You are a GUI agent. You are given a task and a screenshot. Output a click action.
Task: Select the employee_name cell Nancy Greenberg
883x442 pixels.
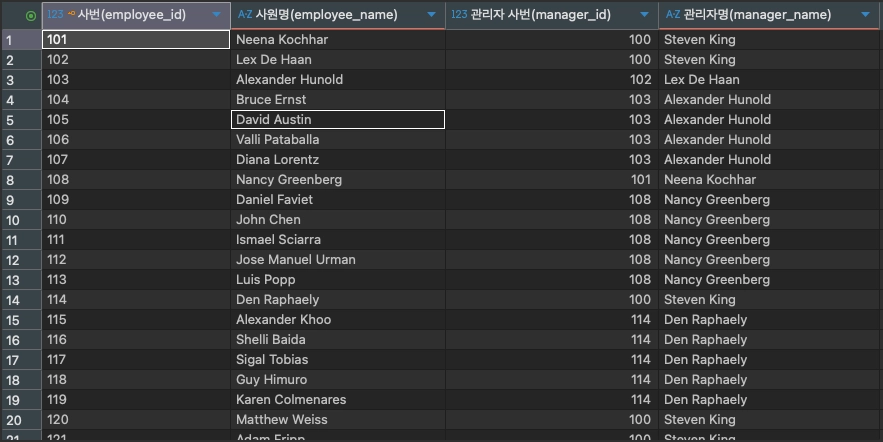click(x=338, y=180)
